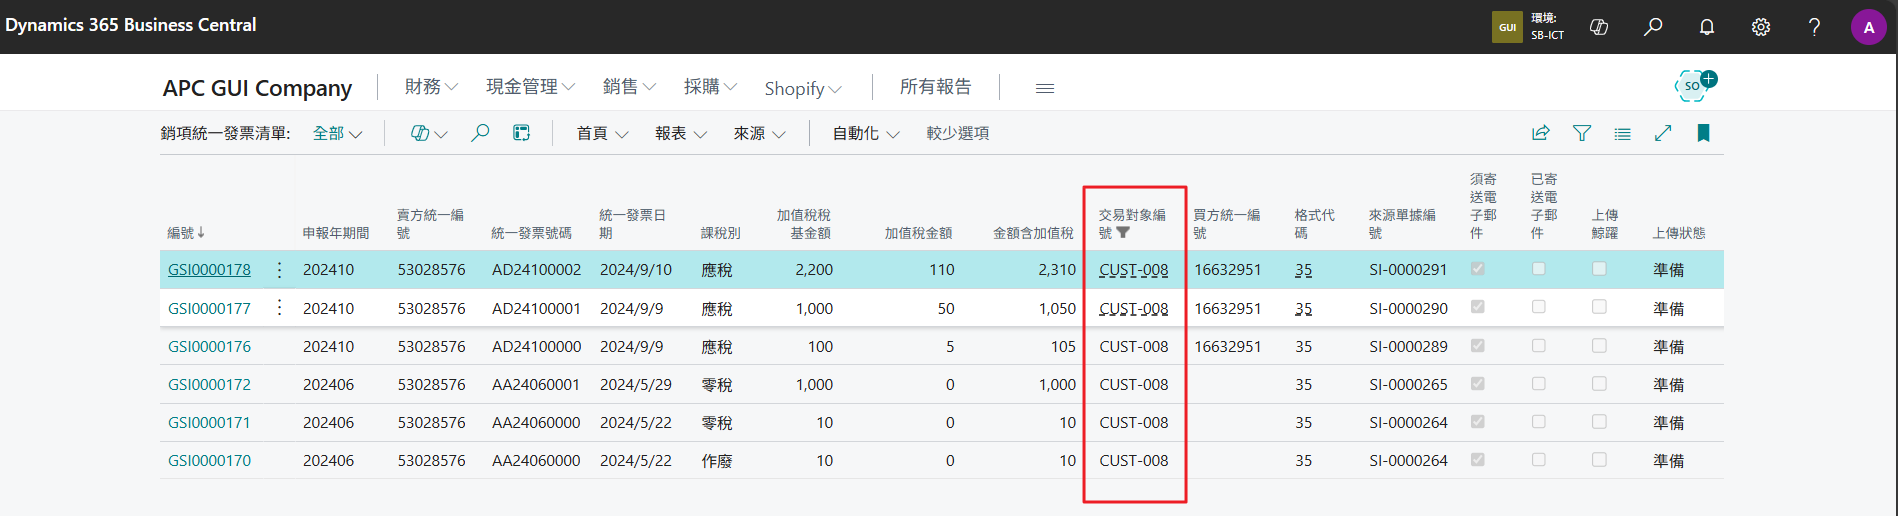Screen dimensions: 1898x516
Task: Open the settings gear
Action: [x=1761, y=27]
